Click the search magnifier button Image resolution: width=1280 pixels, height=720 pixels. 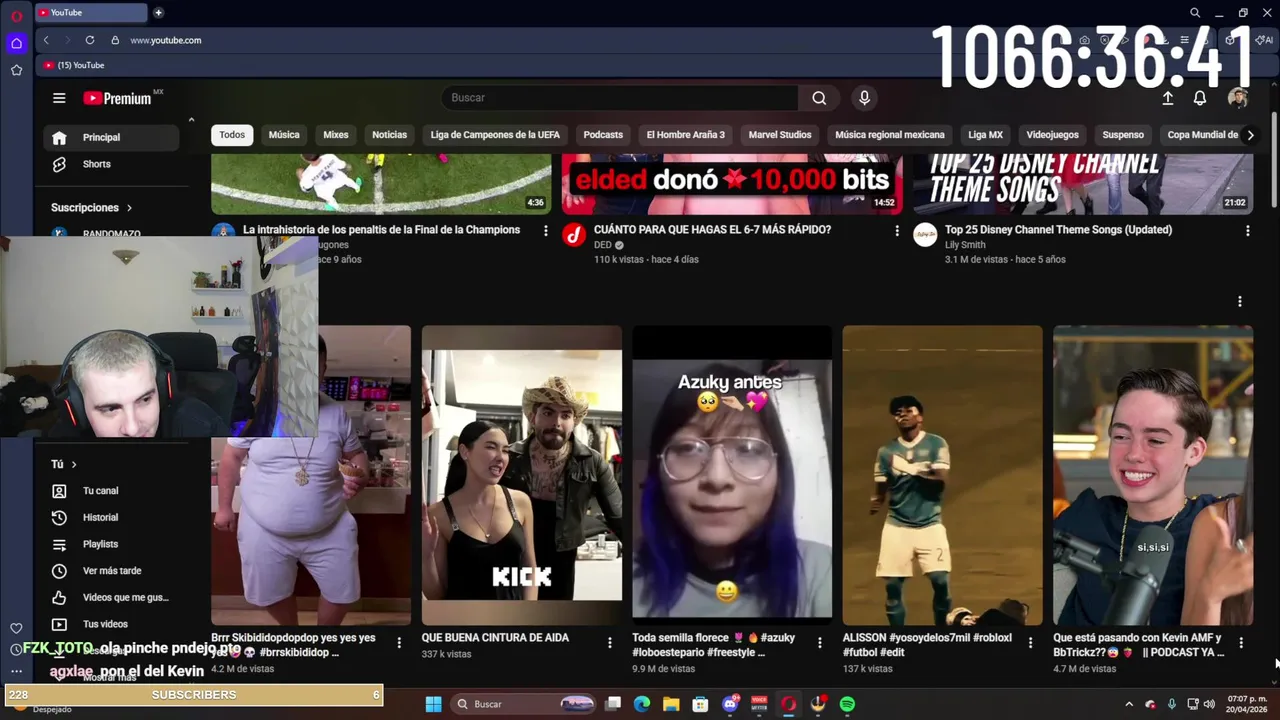(819, 98)
